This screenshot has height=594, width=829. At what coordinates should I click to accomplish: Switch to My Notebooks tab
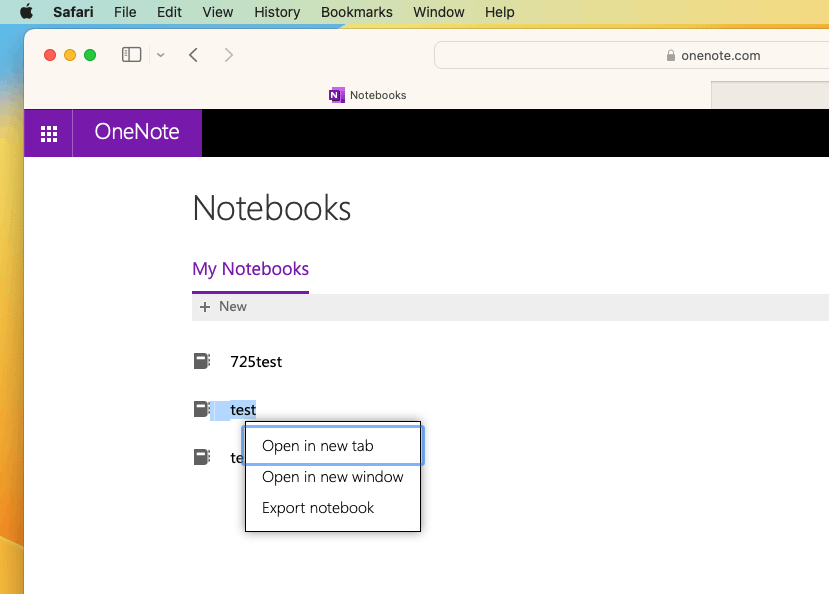coord(250,269)
